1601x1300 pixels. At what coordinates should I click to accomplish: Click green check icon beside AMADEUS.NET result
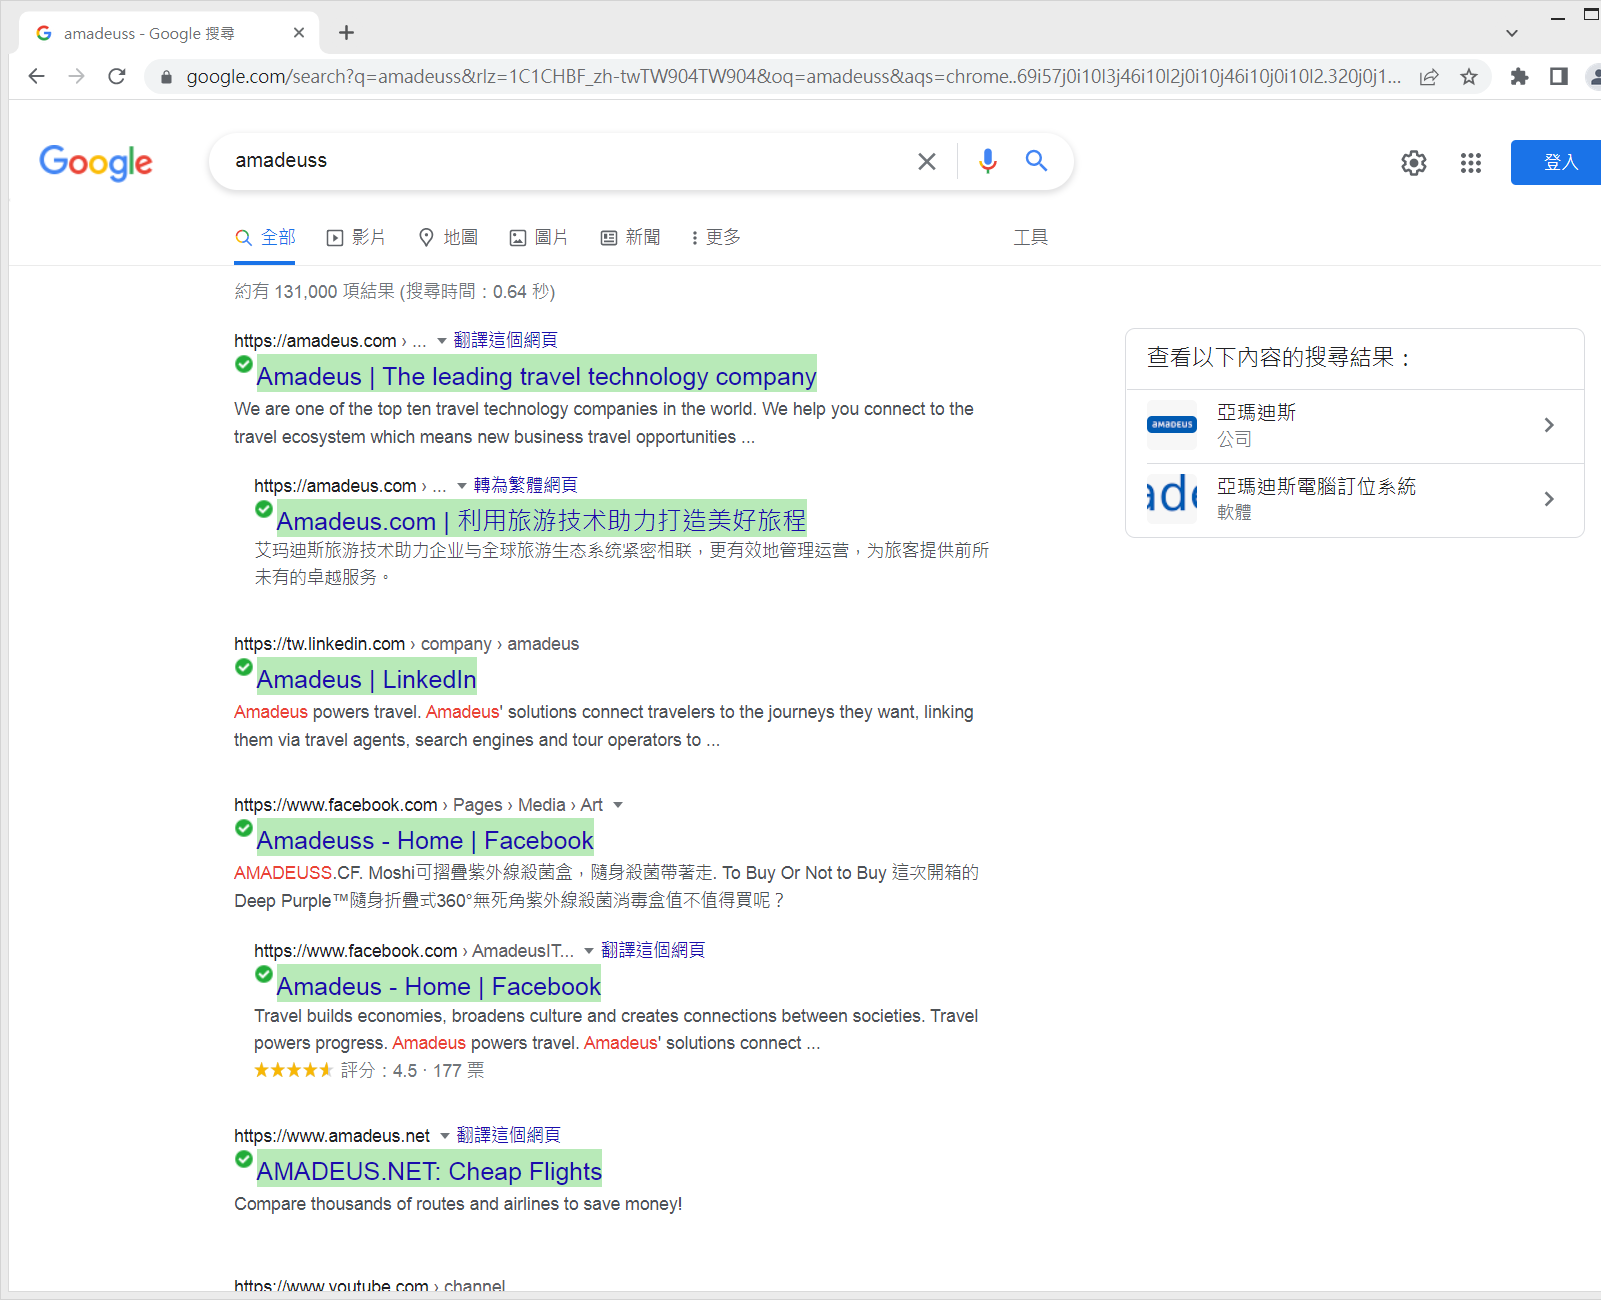(244, 1159)
